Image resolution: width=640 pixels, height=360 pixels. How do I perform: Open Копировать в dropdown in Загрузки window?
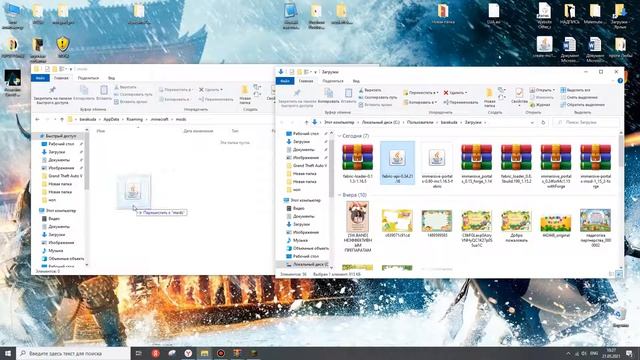pyautogui.click(x=420, y=102)
